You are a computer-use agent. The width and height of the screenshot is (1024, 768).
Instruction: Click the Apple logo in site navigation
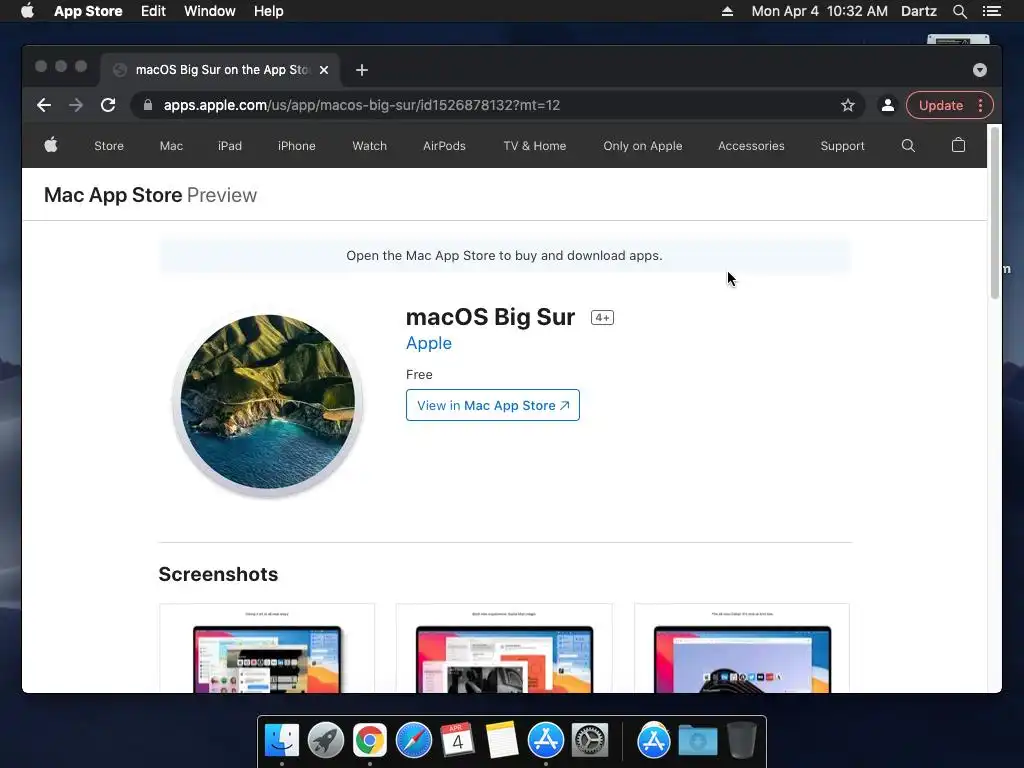point(51,145)
